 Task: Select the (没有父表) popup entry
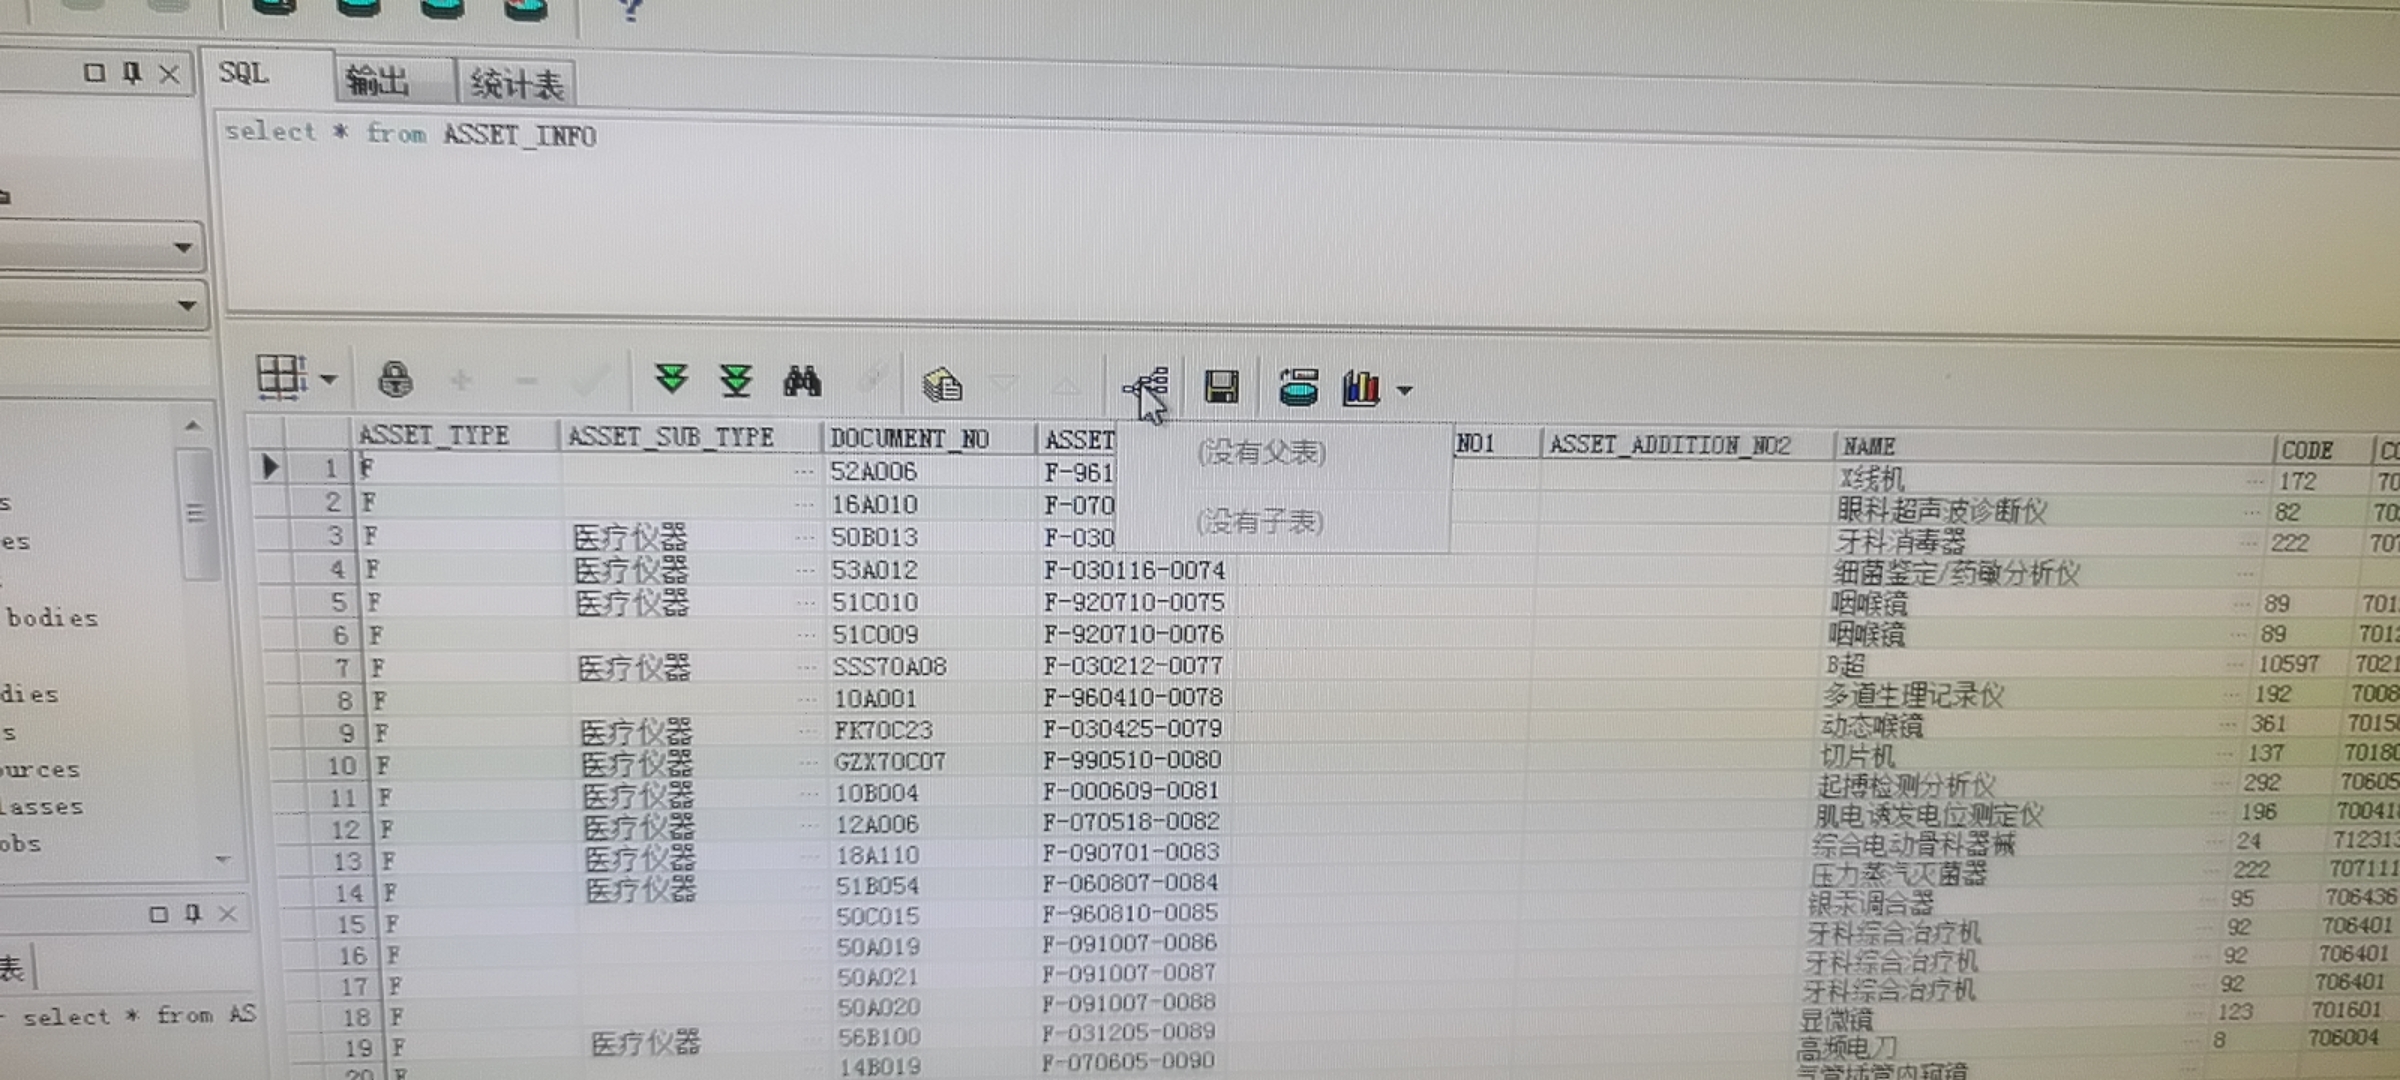pyautogui.click(x=1262, y=453)
